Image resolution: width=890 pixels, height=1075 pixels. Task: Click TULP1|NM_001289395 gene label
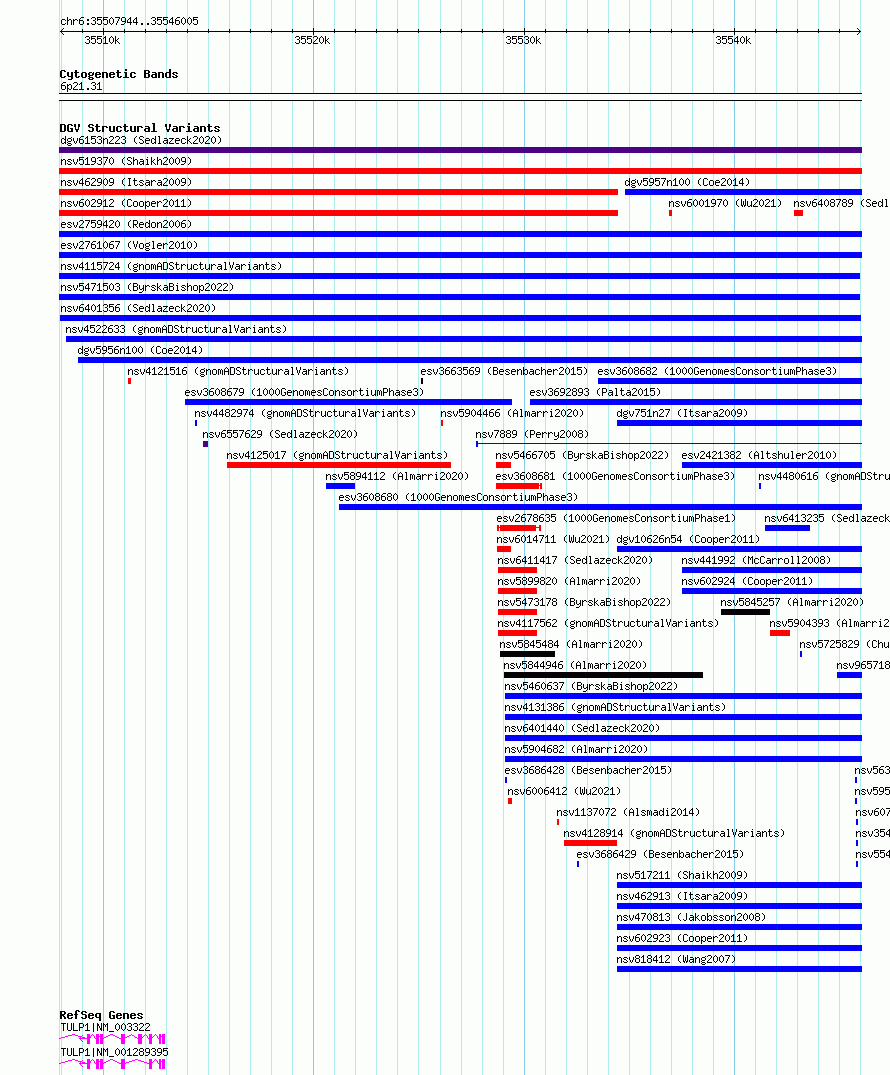(115, 1052)
